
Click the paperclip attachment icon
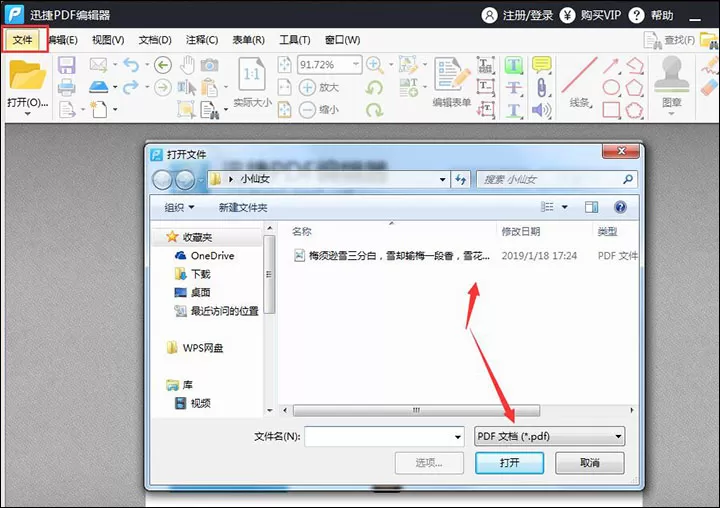click(542, 87)
